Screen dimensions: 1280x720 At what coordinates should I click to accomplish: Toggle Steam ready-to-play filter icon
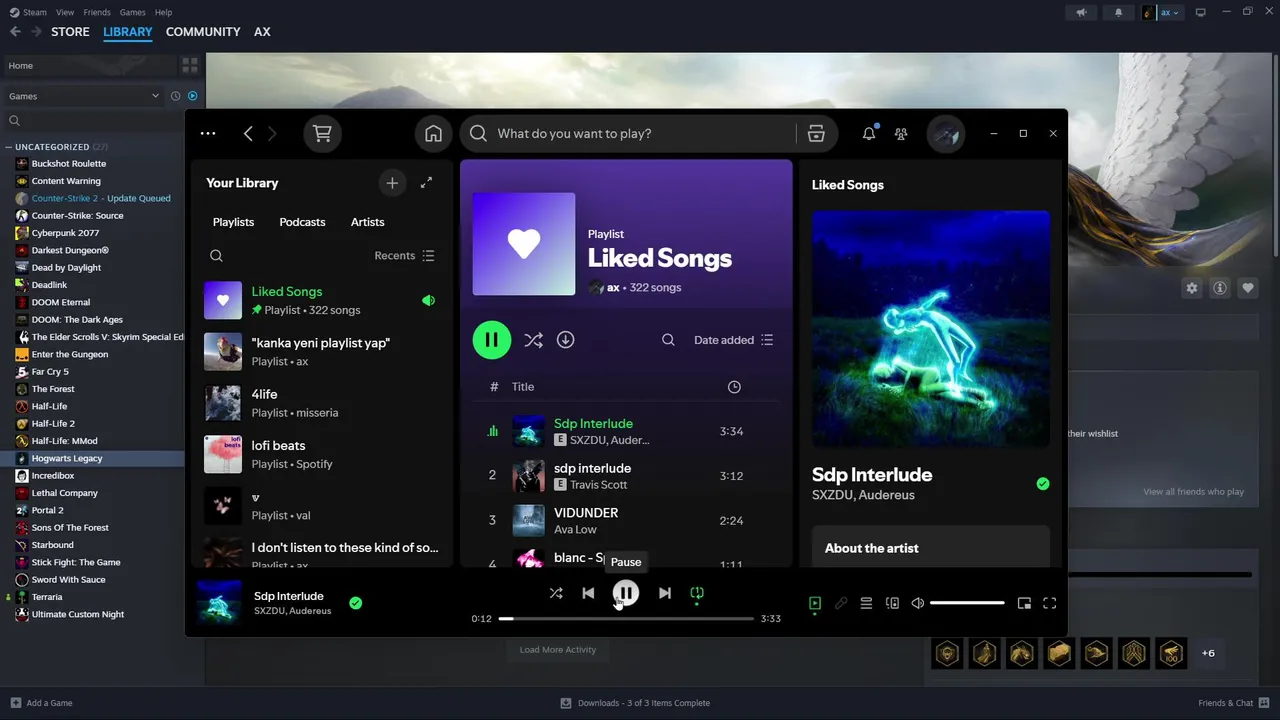click(x=193, y=96)
